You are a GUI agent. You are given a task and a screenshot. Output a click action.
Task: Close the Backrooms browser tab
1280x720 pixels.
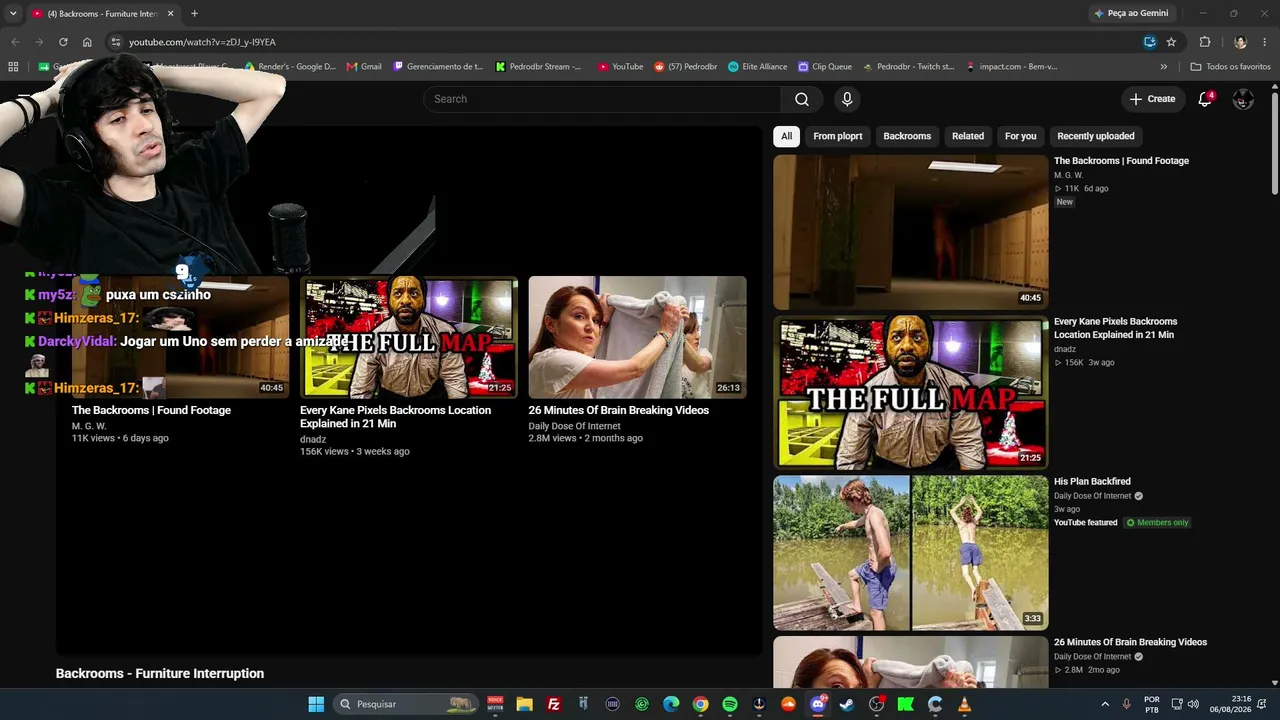[x=170, y=13]
